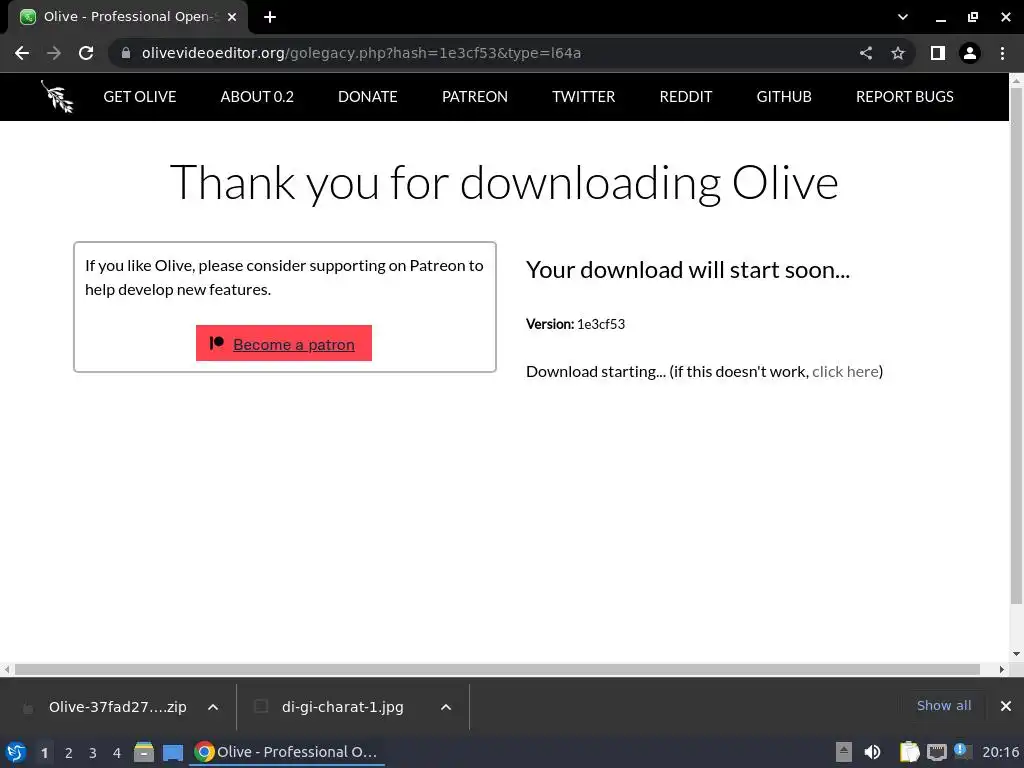Viewport: 1024px width, 768px height.
Task: Click the network tray icon
Action: tap(936, 752)
